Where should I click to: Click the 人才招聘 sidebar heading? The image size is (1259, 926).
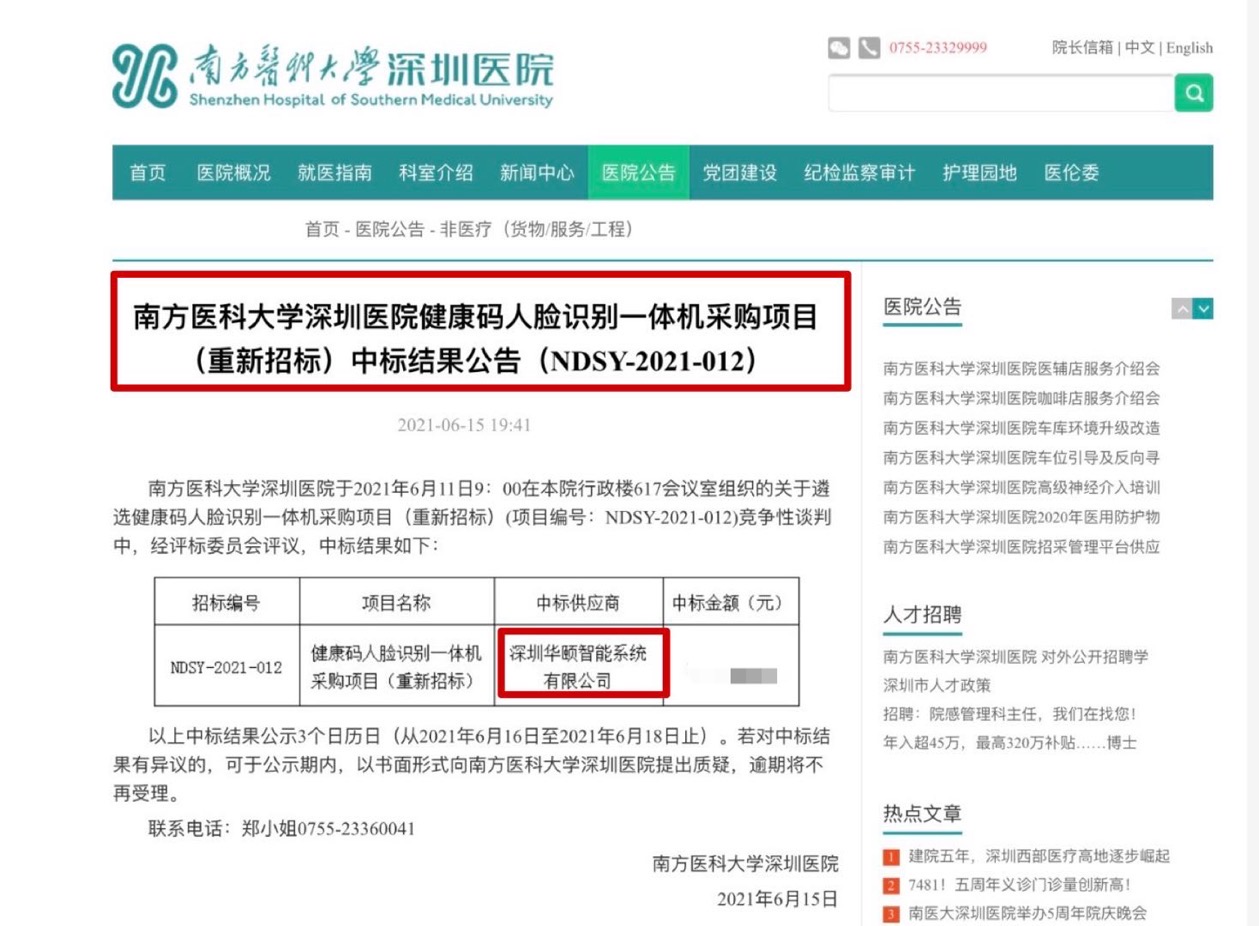point(922,615)
